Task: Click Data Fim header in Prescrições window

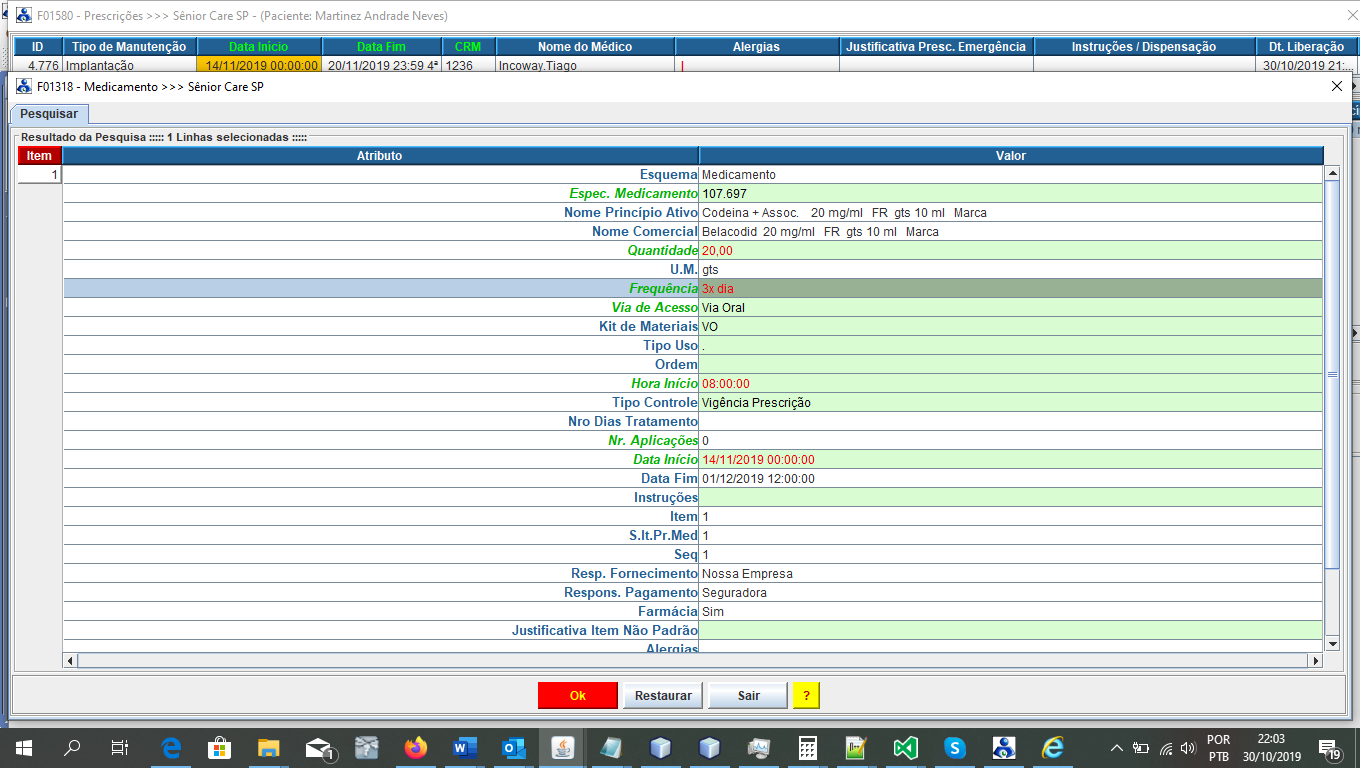Action: pos(381,47)
